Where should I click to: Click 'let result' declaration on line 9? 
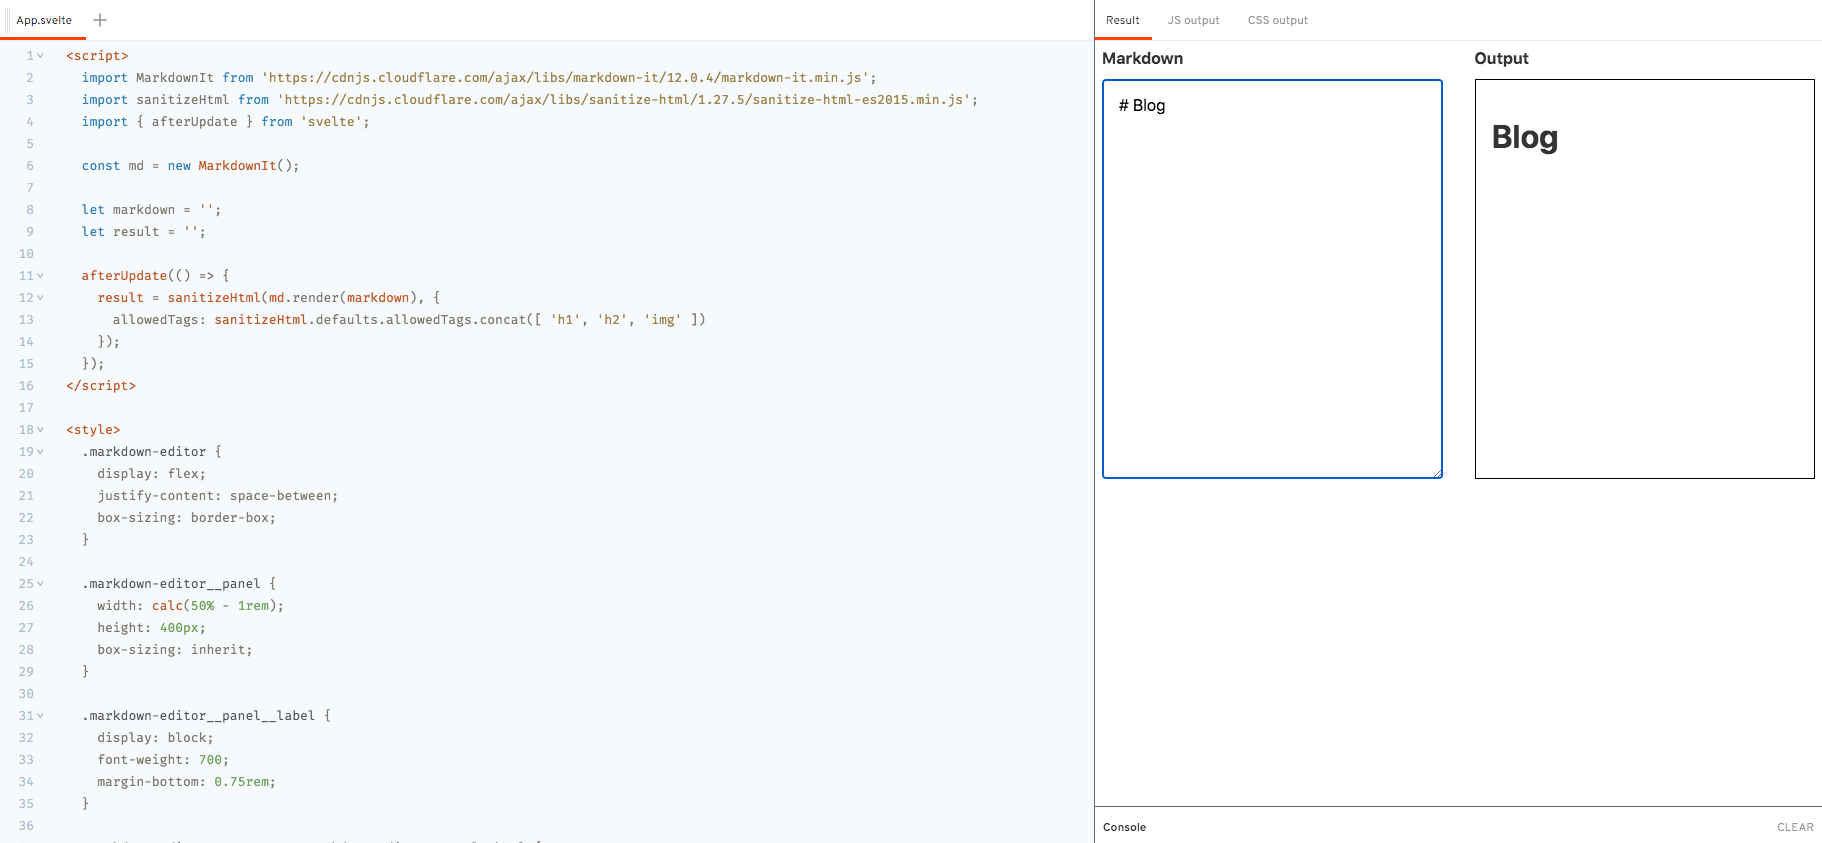[x=143, y=232]
